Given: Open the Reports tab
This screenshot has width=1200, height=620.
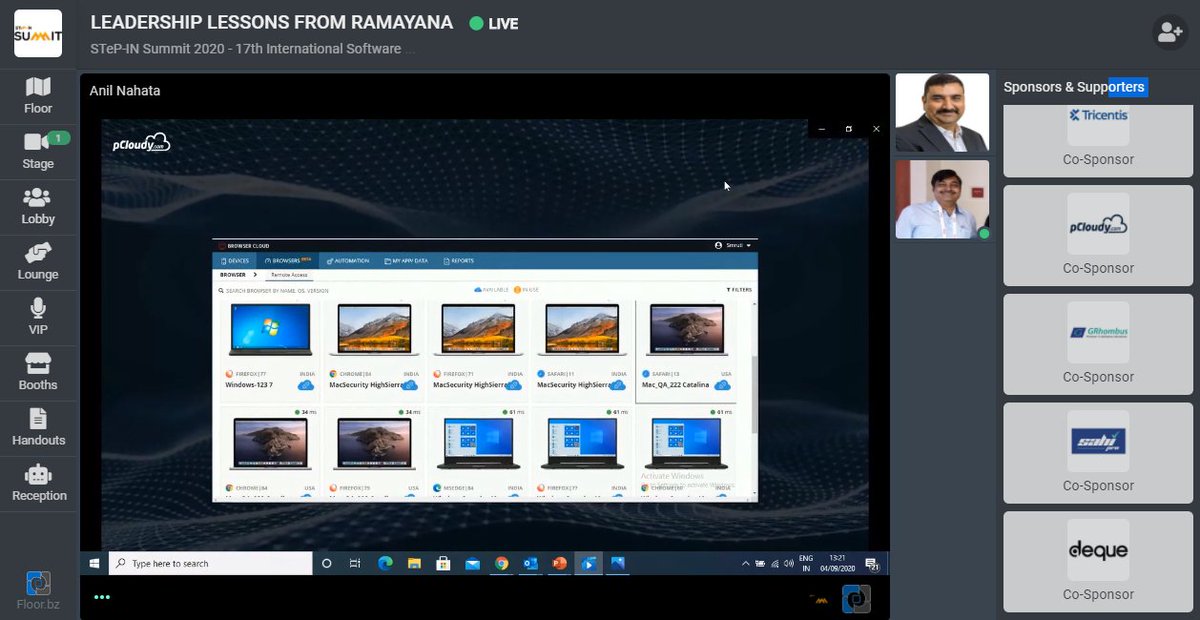Looking at the screenshot, I should (x=458, y=260).
